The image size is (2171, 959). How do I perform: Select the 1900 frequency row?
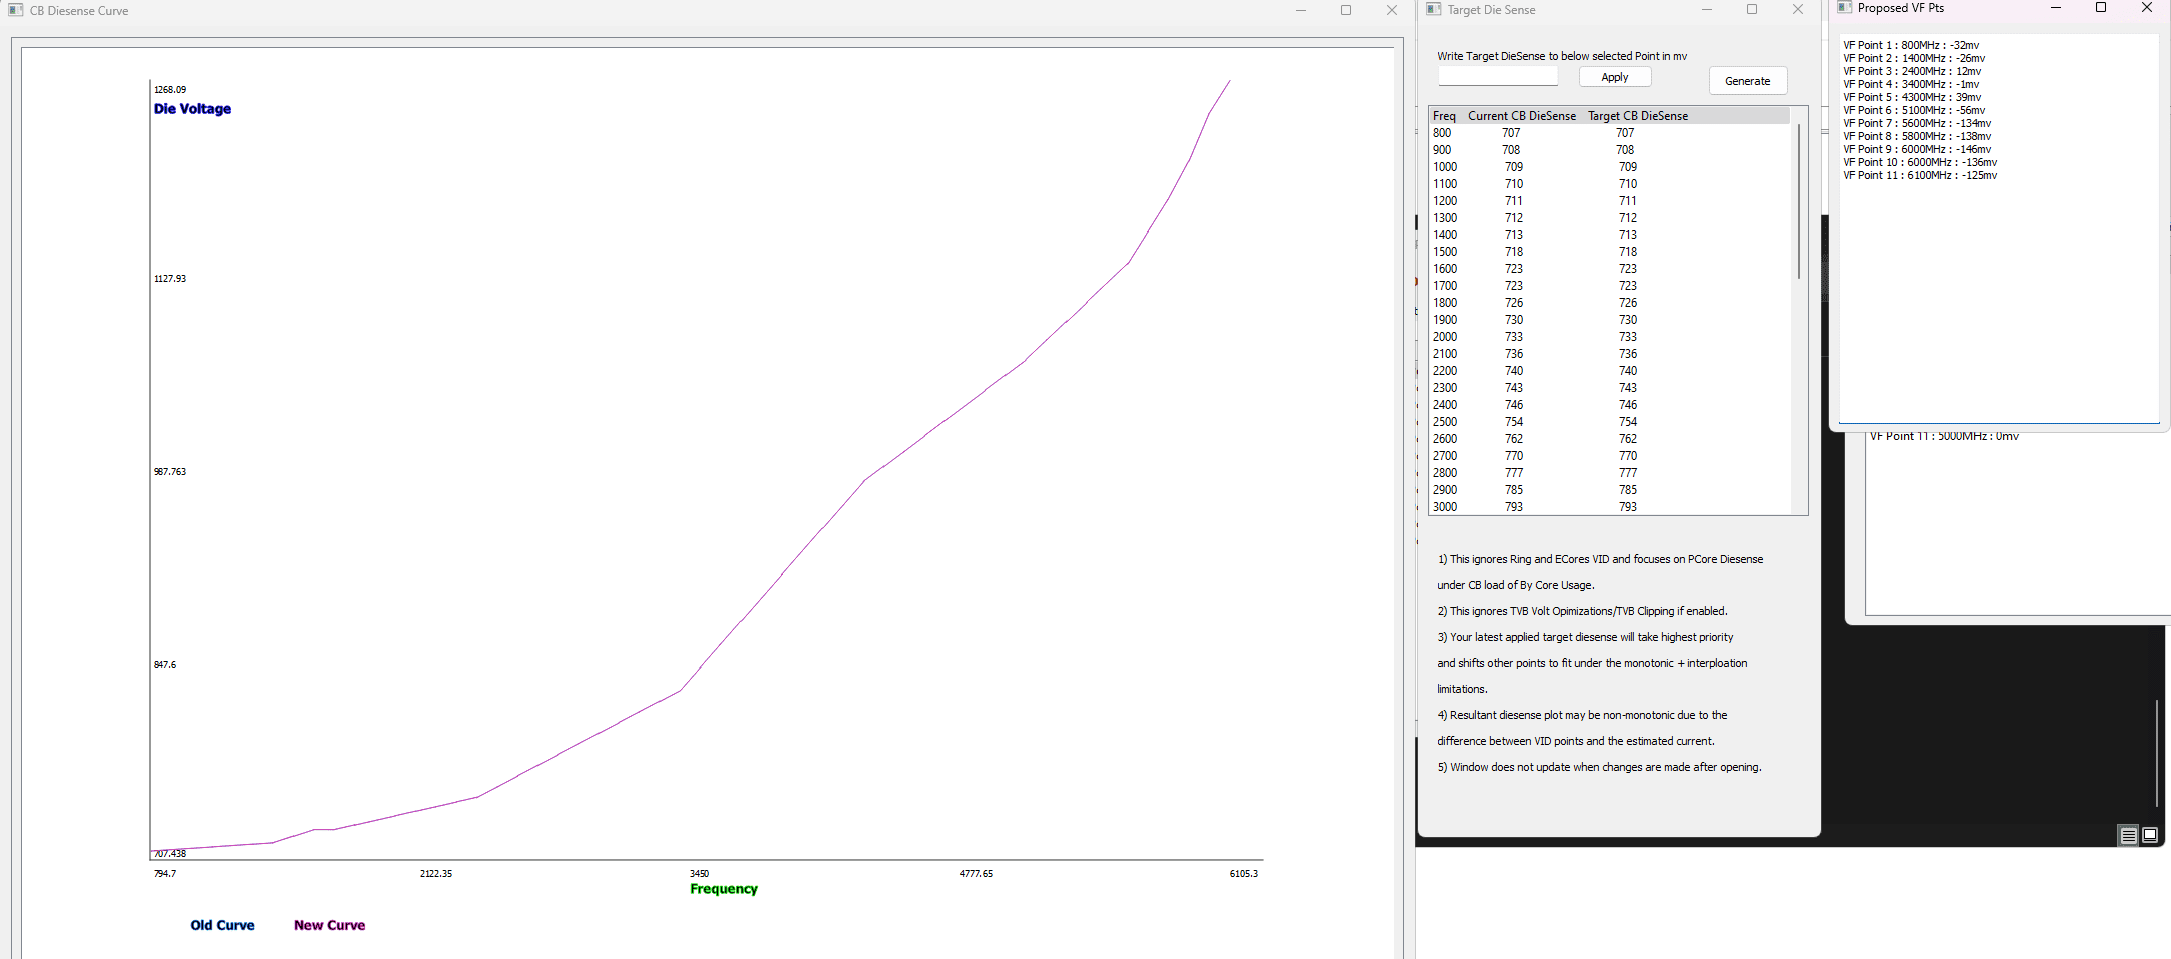(x=1610, y=320)
